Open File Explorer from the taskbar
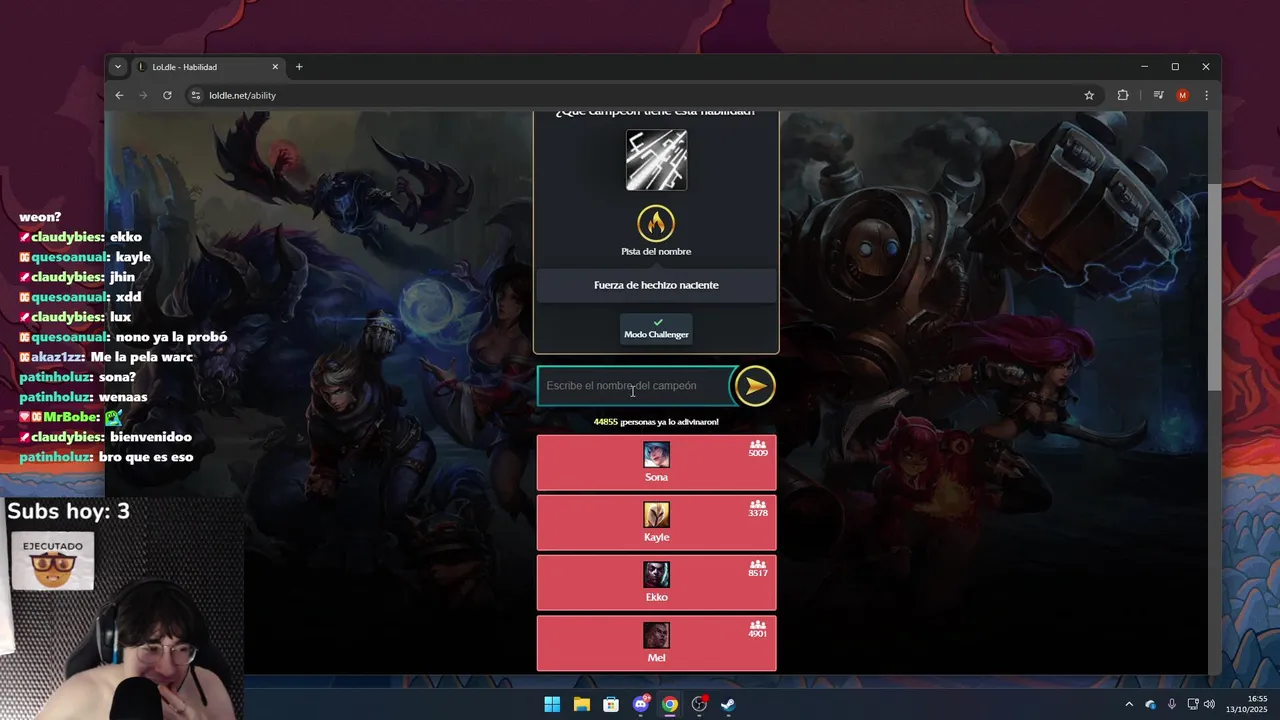1280x720 pixels. (581, 704)
